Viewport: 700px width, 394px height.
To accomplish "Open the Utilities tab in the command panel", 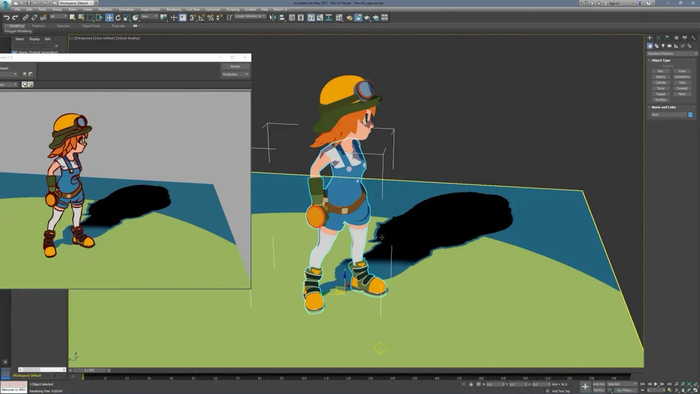I will coord(693,38).
